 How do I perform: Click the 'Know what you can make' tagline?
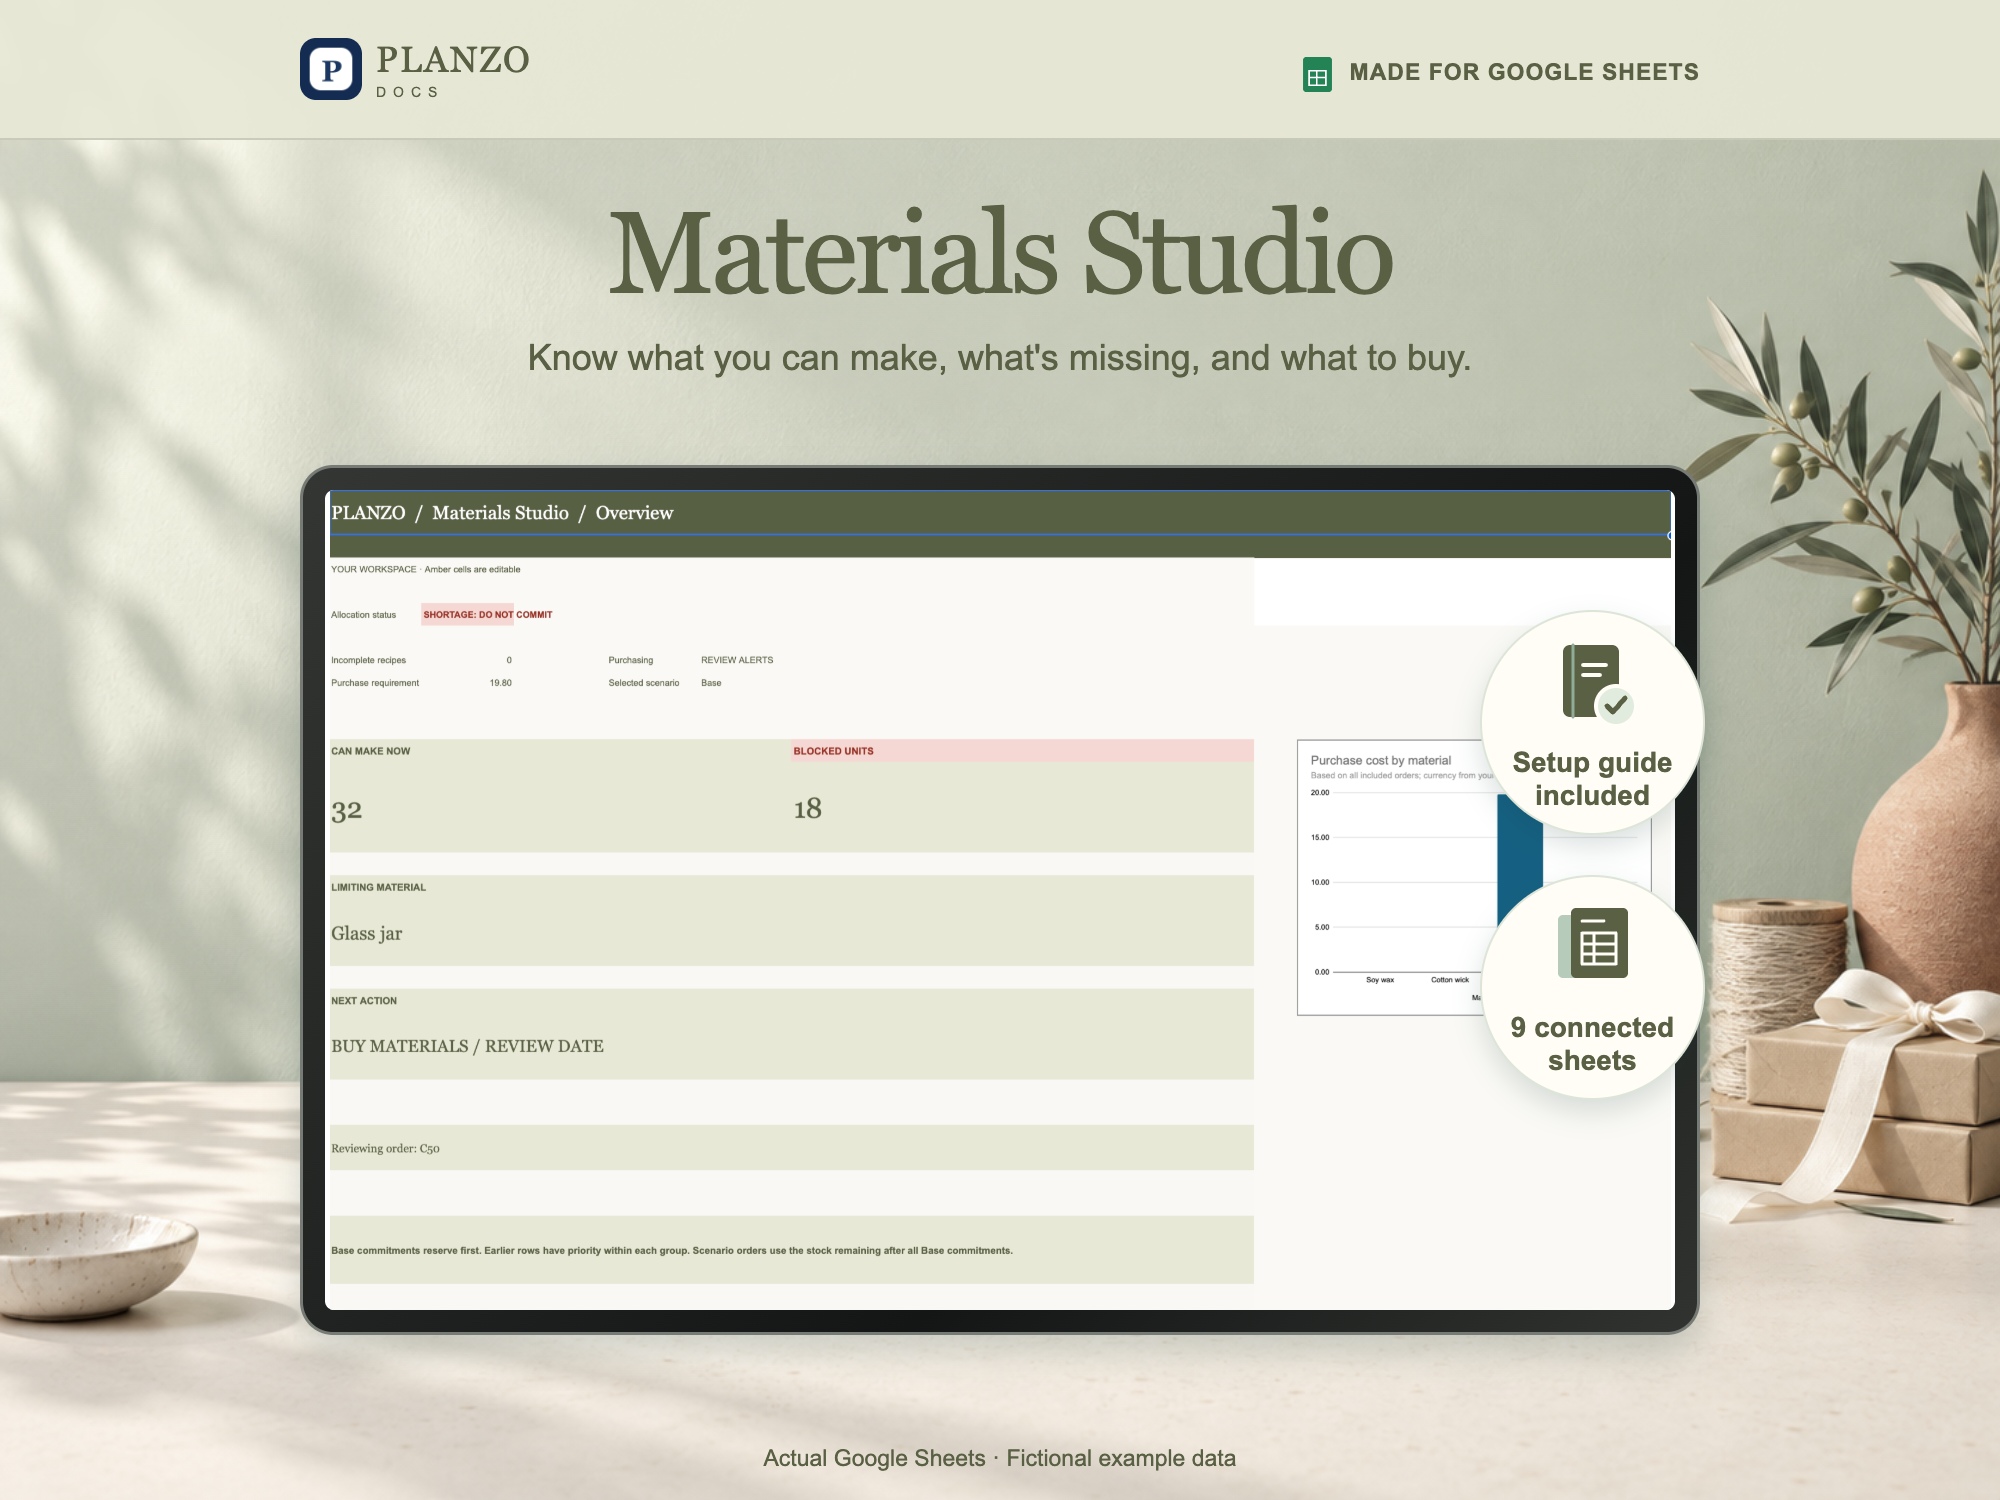[1000, 358]
